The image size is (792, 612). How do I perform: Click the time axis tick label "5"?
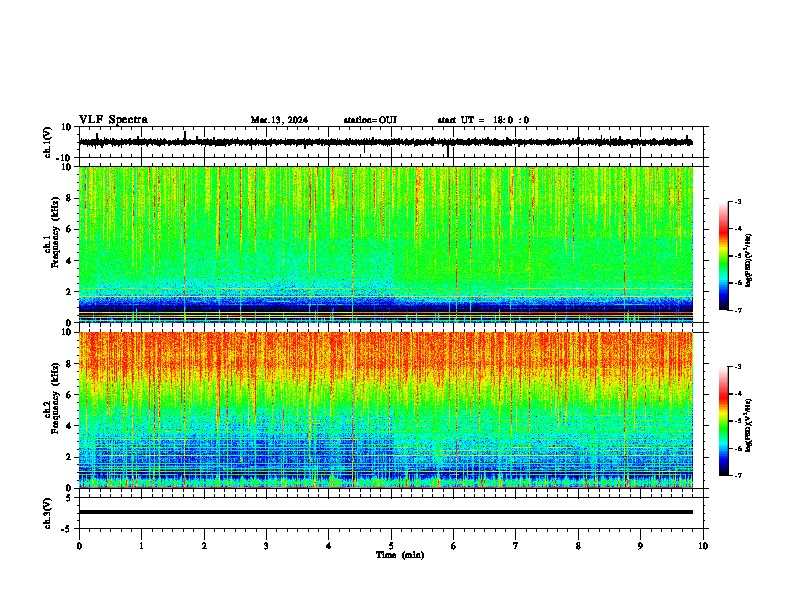pos(391,546)
